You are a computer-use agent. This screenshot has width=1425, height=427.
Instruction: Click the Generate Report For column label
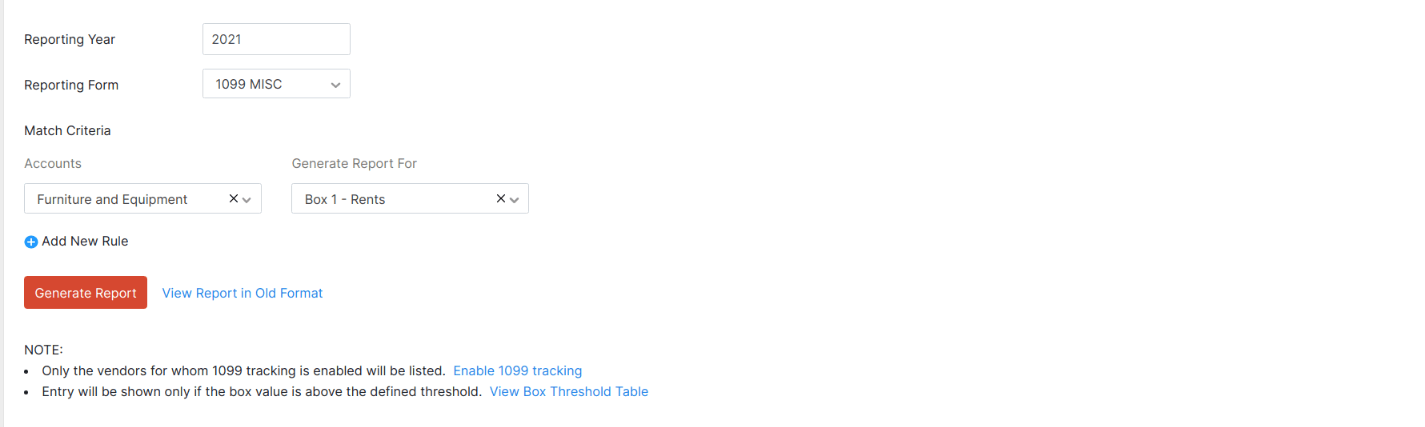pos(354,163)
